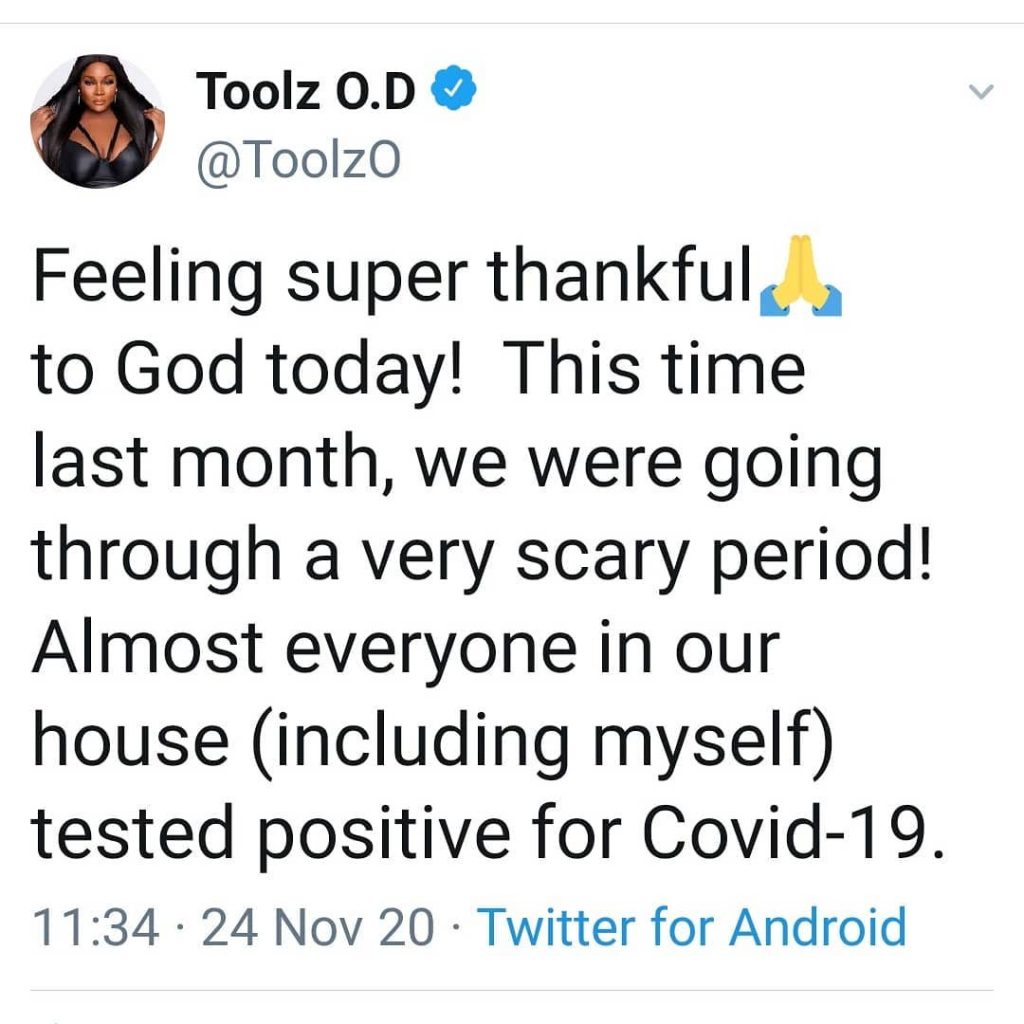Image resolution: width=1024 pixels, height=1024 pixels.
Task: Click the praying hands emoji
Action: point(801,276)
